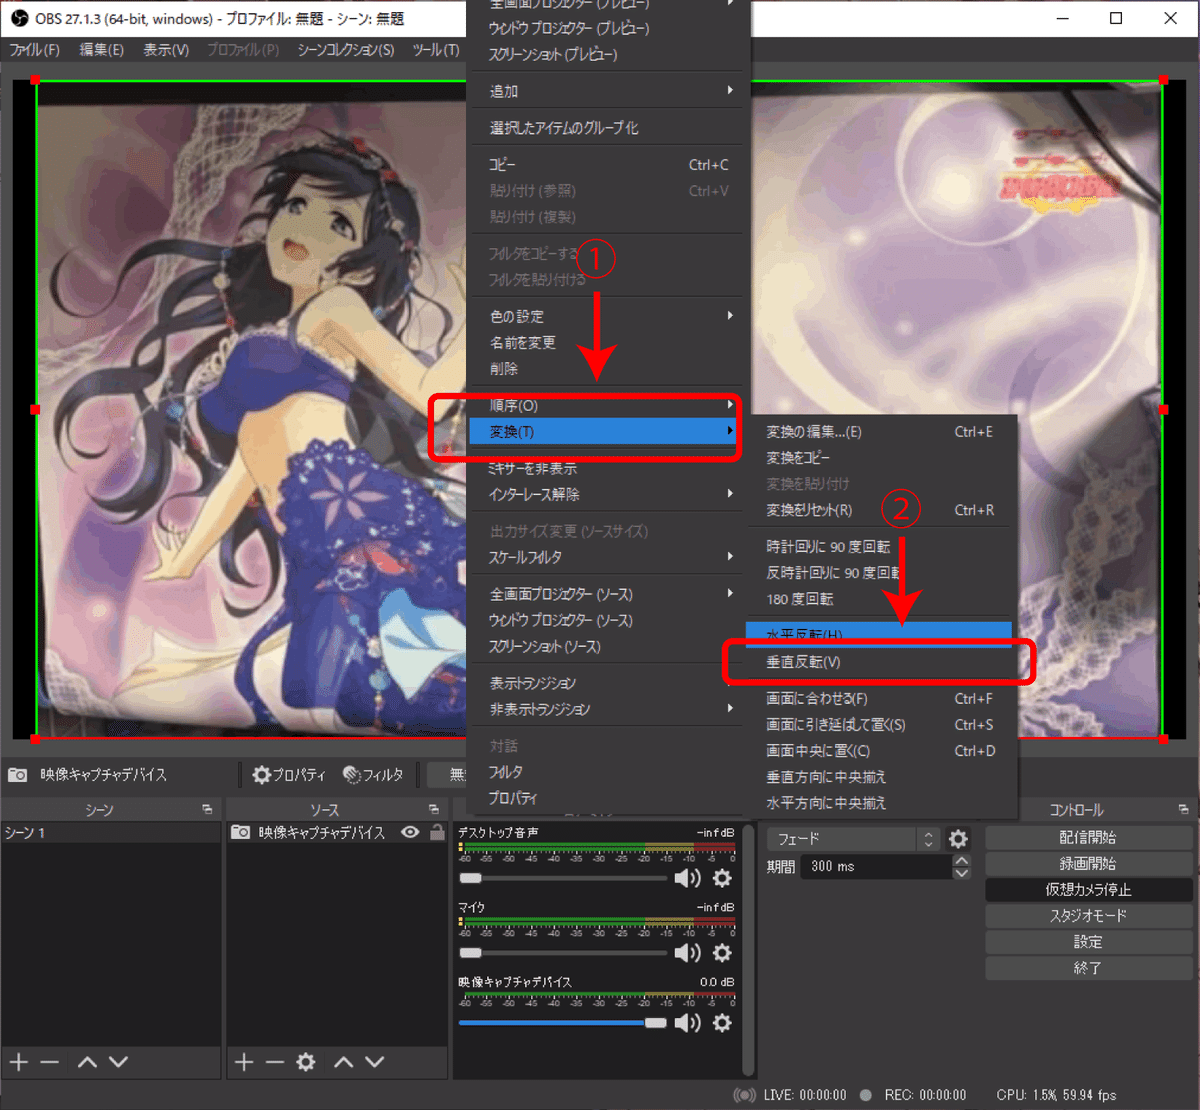Open source properties gear in ソース panel footer
This screenshot has width=1200, height=1110.
point(306,1062)
